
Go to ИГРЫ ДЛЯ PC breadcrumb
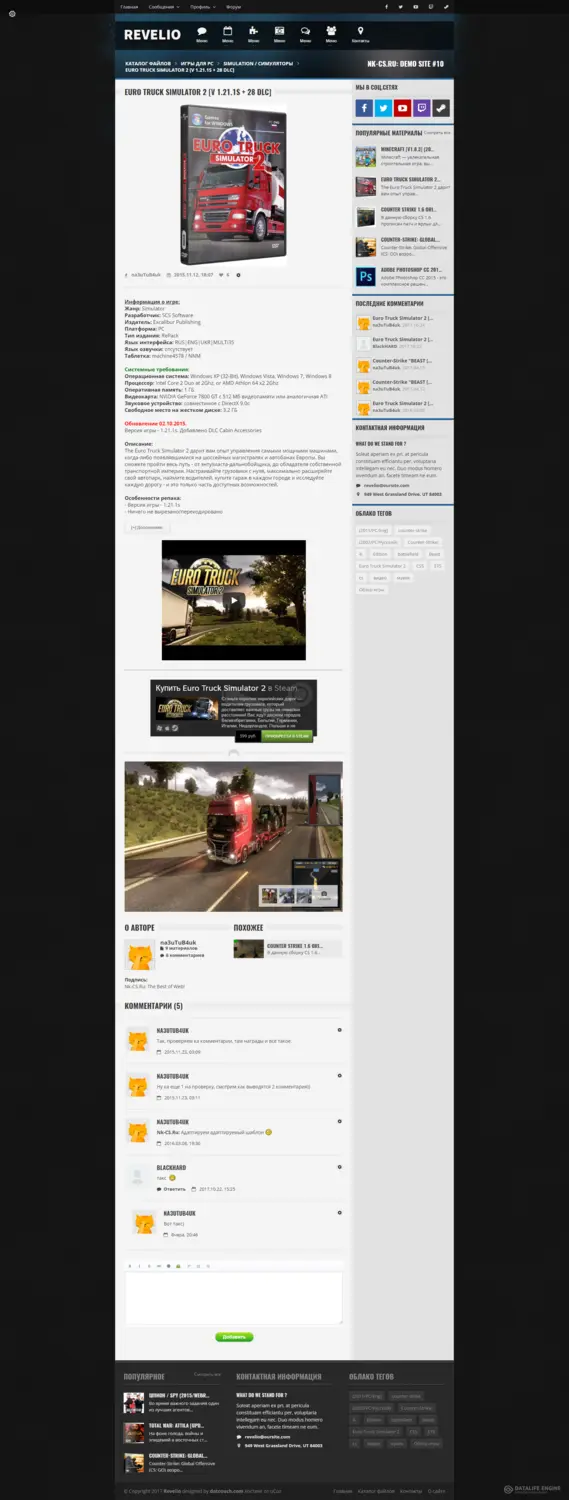tap(198, 63)
